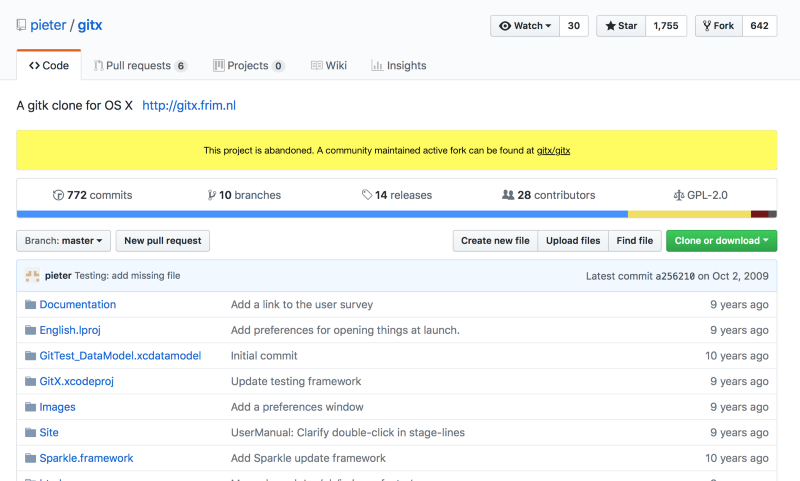Open the Site folder

pyautogui.click(x=49, y=433)
